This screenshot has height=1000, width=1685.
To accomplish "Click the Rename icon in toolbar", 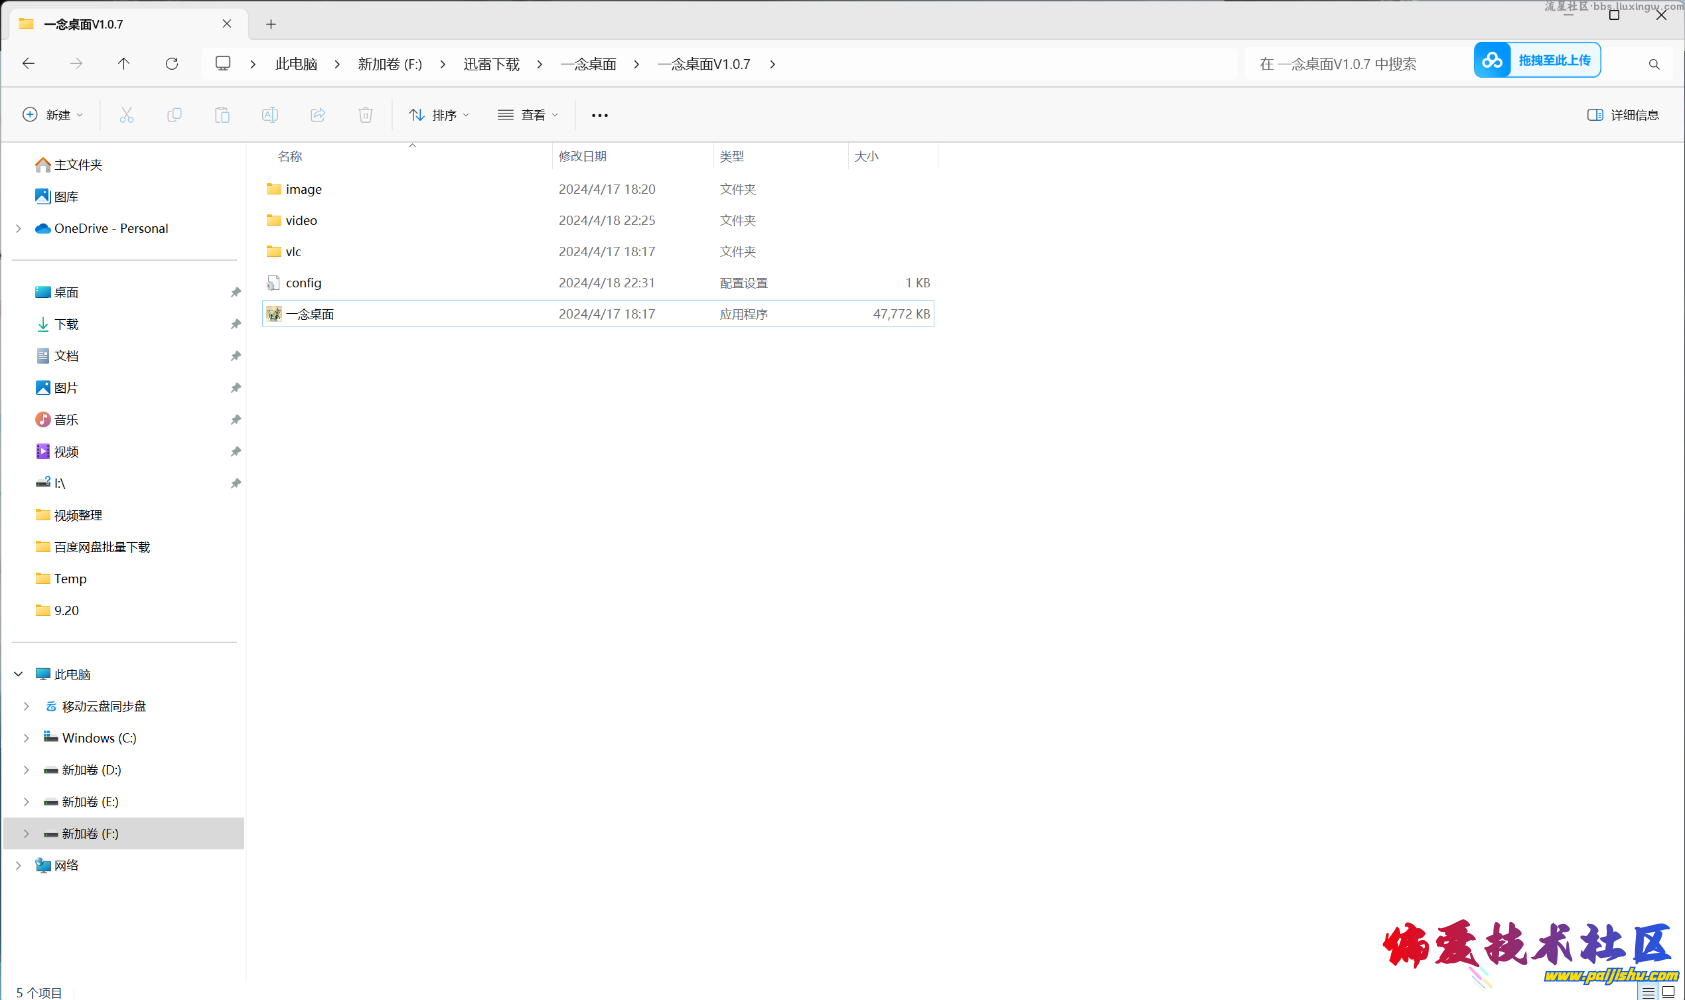I will coord(270,115).
